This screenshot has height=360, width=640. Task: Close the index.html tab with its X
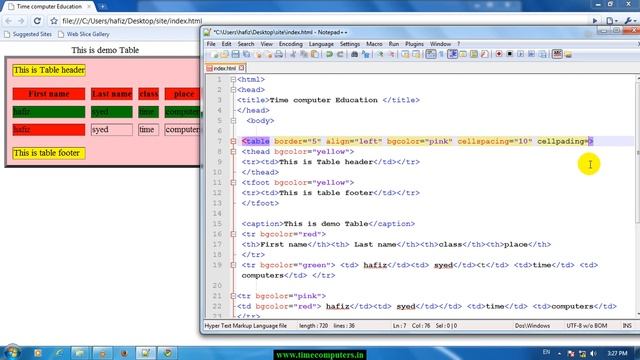pyautogui.click(x=242, y=68)
